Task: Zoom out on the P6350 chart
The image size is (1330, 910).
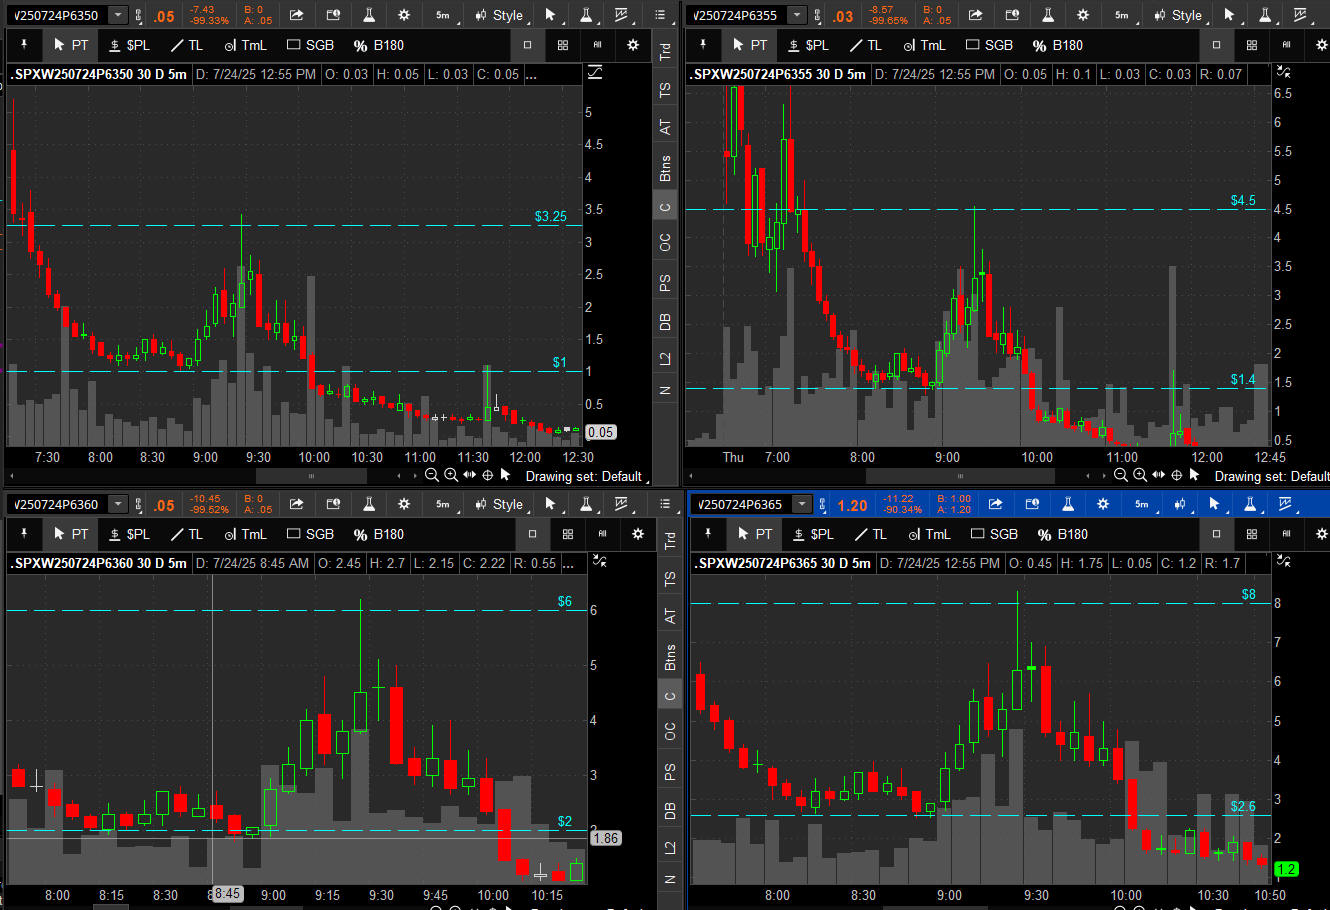Action: [x=432, y=475]
